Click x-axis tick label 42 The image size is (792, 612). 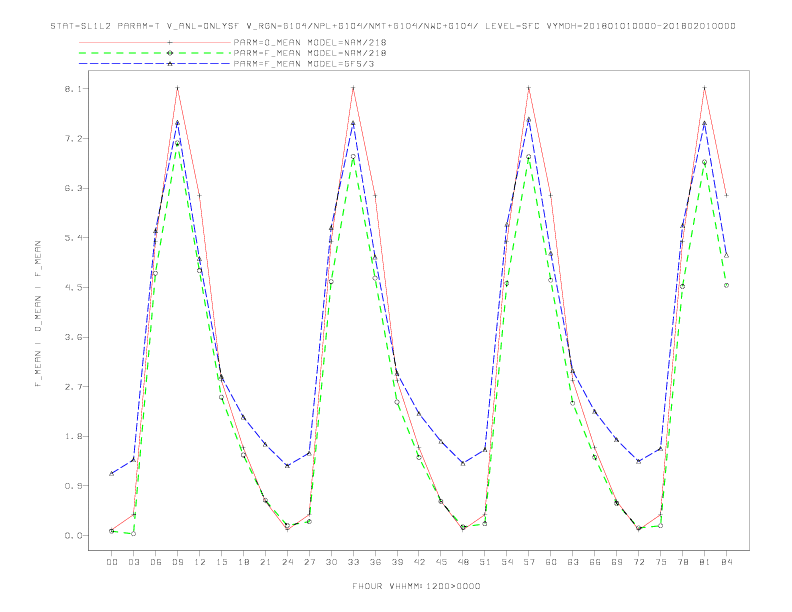419,562
